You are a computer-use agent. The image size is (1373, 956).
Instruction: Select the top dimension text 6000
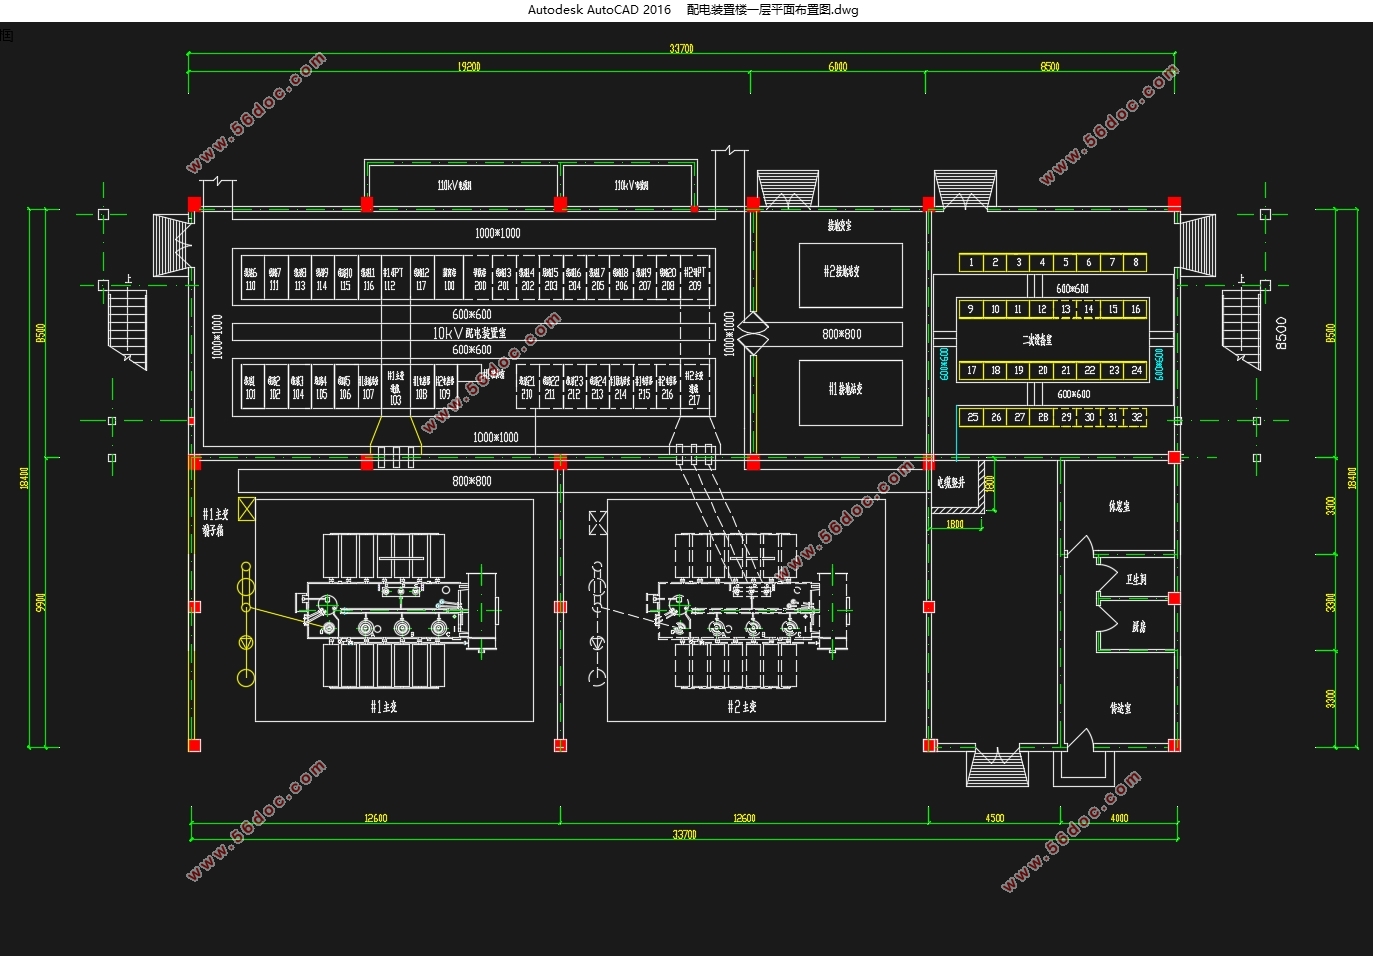tap(837, 66)
